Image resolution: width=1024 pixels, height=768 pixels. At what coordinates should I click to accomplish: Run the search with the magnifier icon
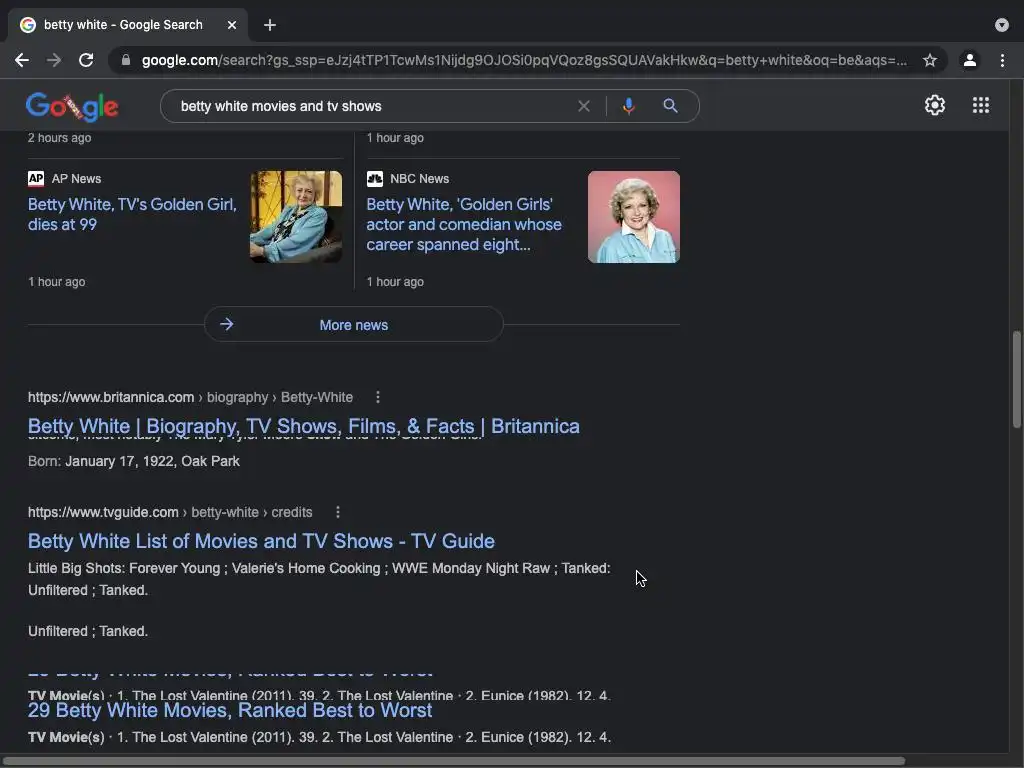coord(670,106)
